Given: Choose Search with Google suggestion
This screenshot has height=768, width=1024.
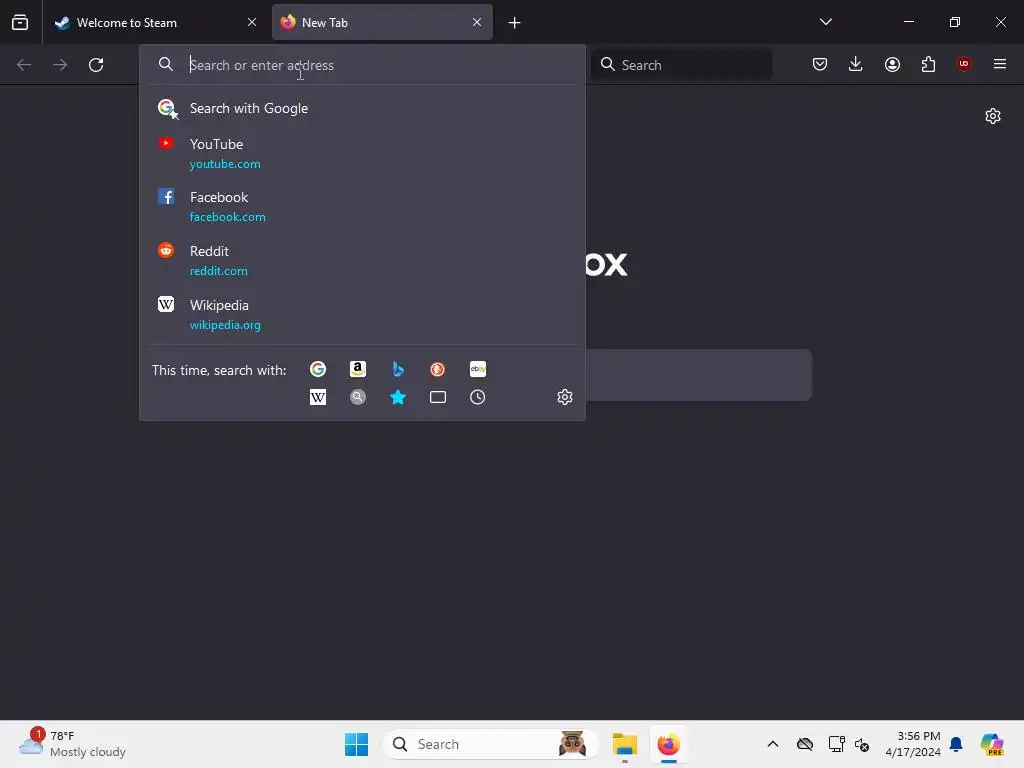Looking at the screenshot, I should tap(362, 108).
